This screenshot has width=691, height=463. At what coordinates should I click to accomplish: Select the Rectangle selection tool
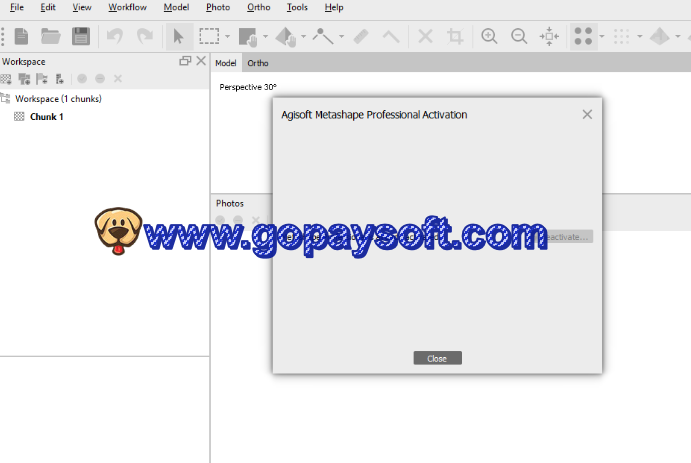[x=209, y=36]
